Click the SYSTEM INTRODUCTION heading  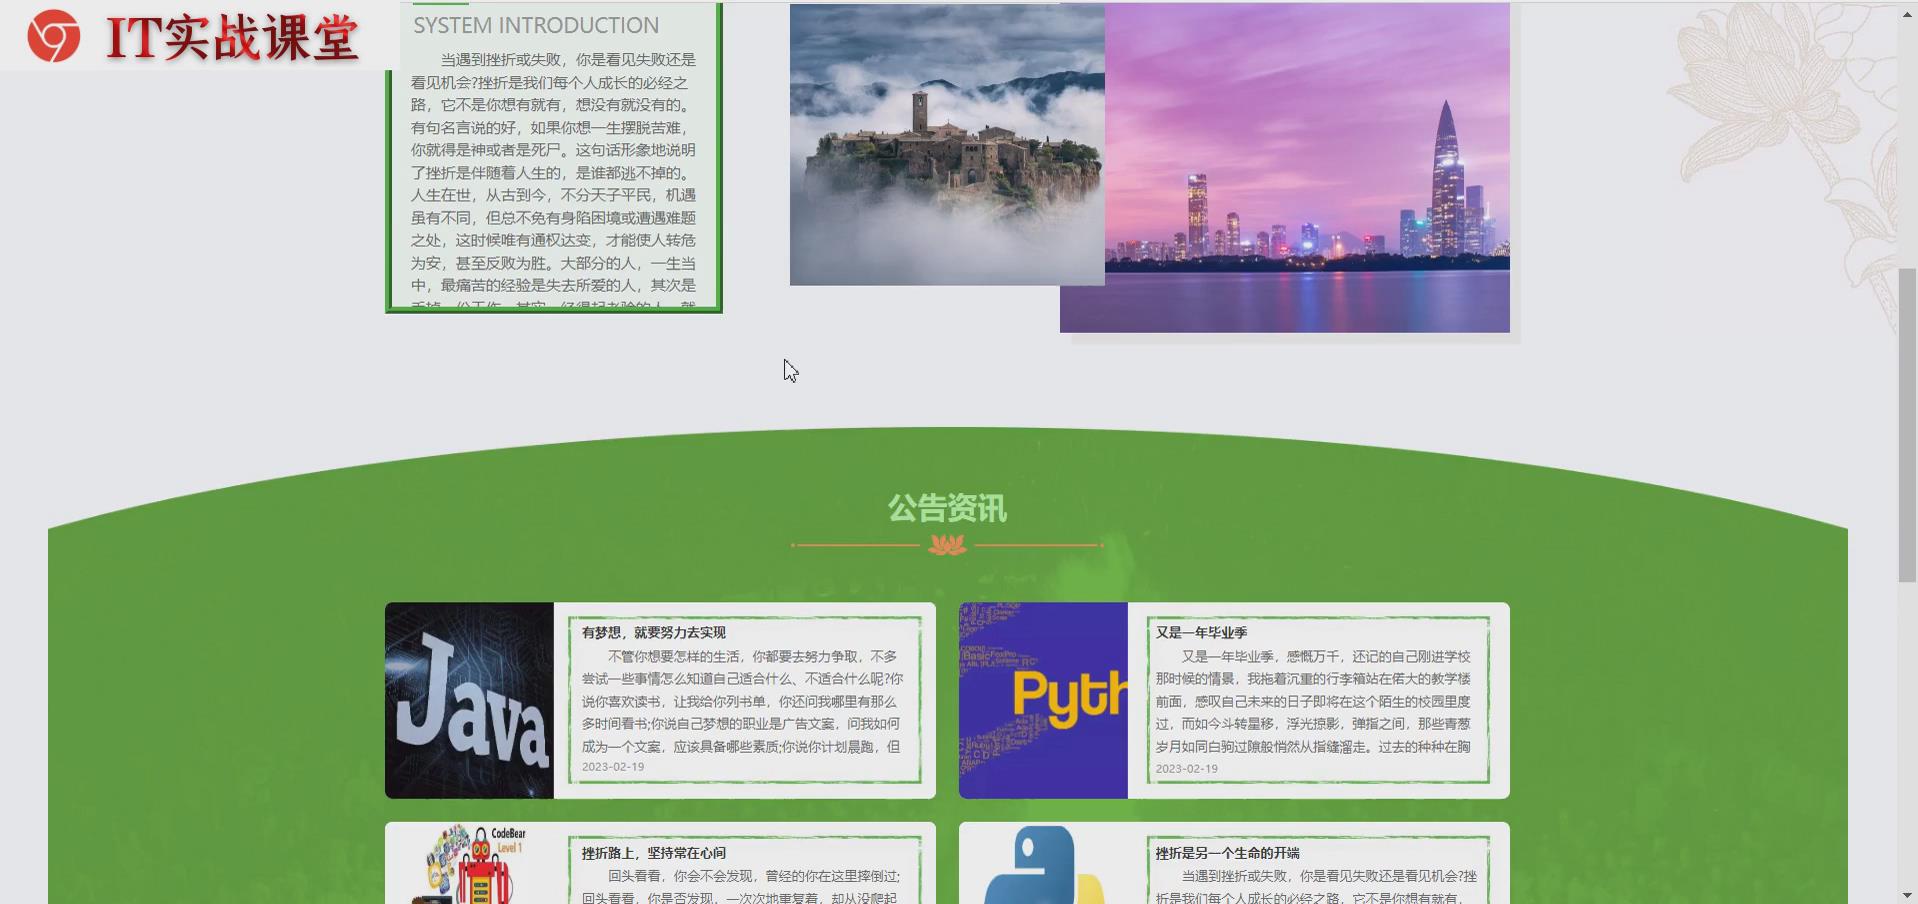pos(536,25)
